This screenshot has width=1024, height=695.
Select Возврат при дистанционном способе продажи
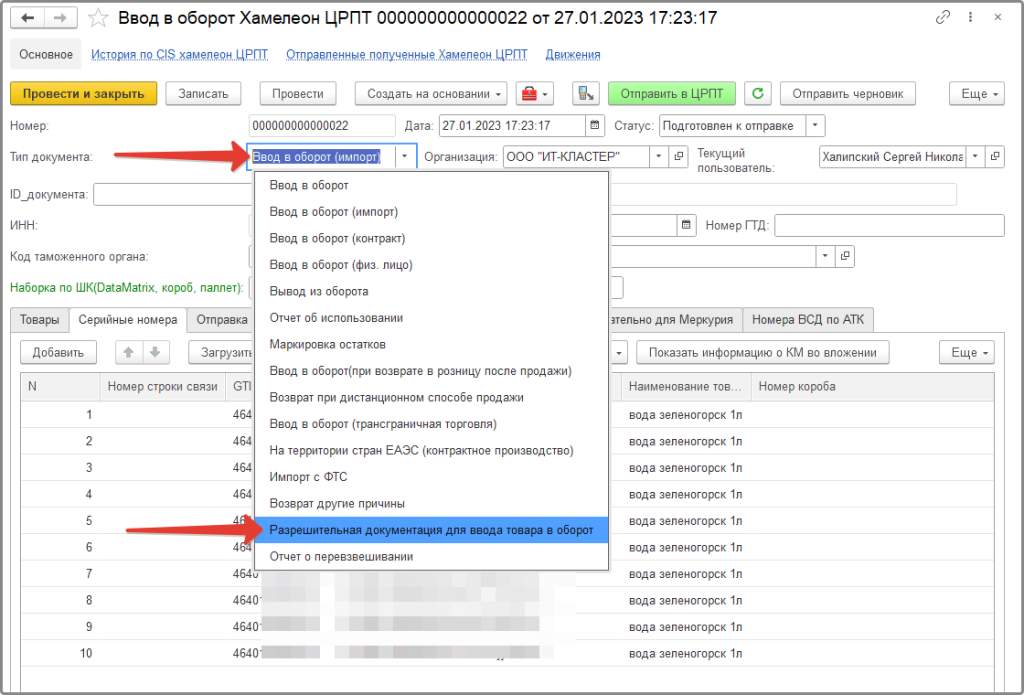pos(431,397)
